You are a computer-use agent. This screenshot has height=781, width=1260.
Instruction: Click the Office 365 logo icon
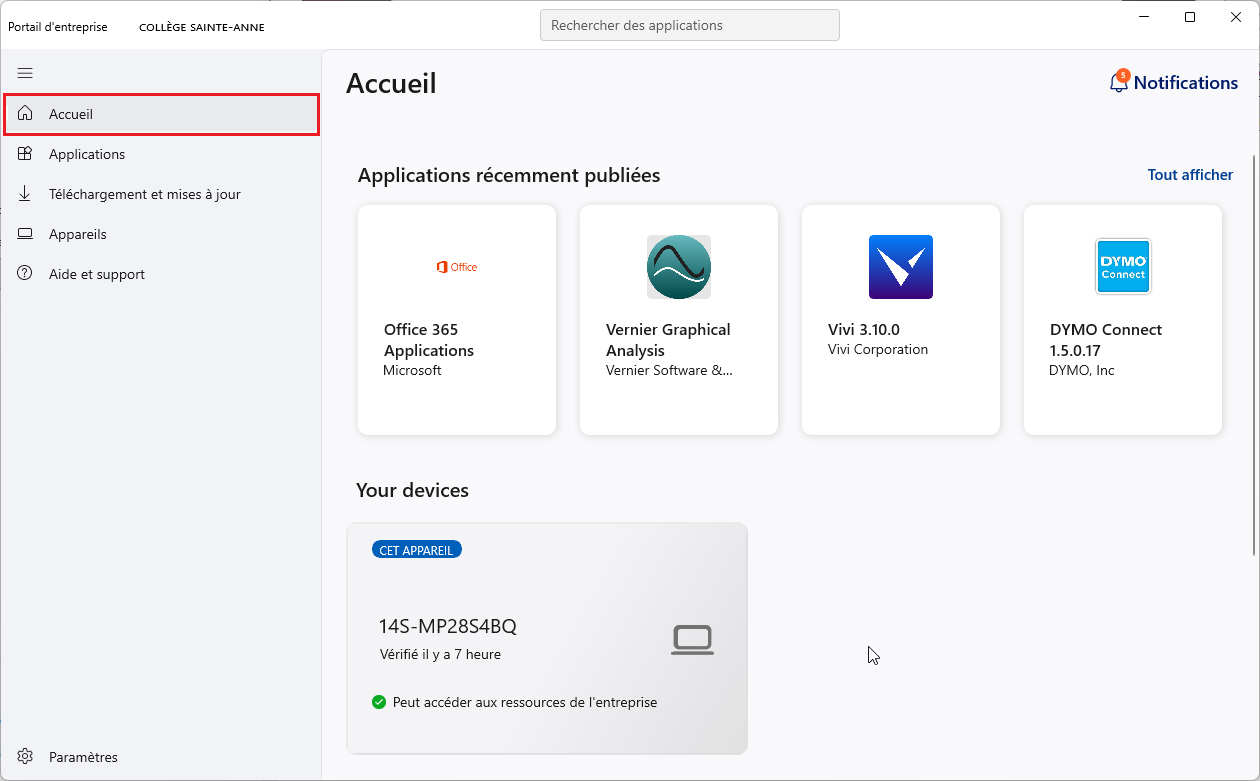[x=457, y=267]
